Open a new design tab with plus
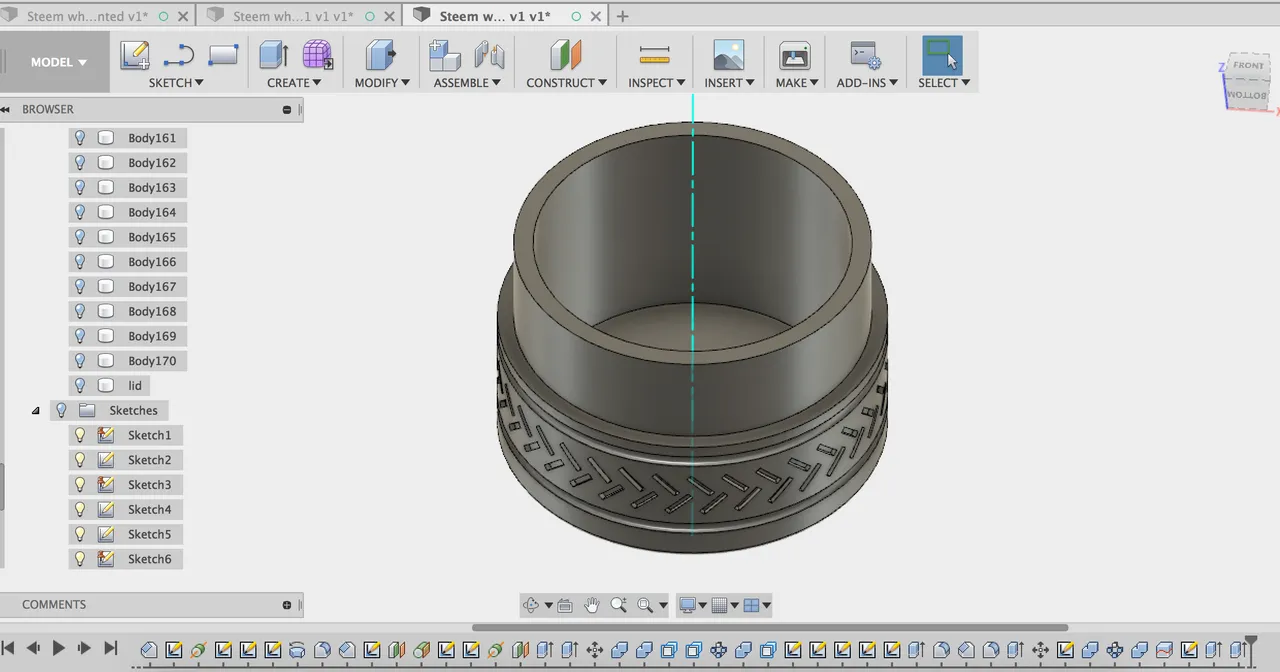This screenshot has width=1280, height=672. (x=622, y=16)
